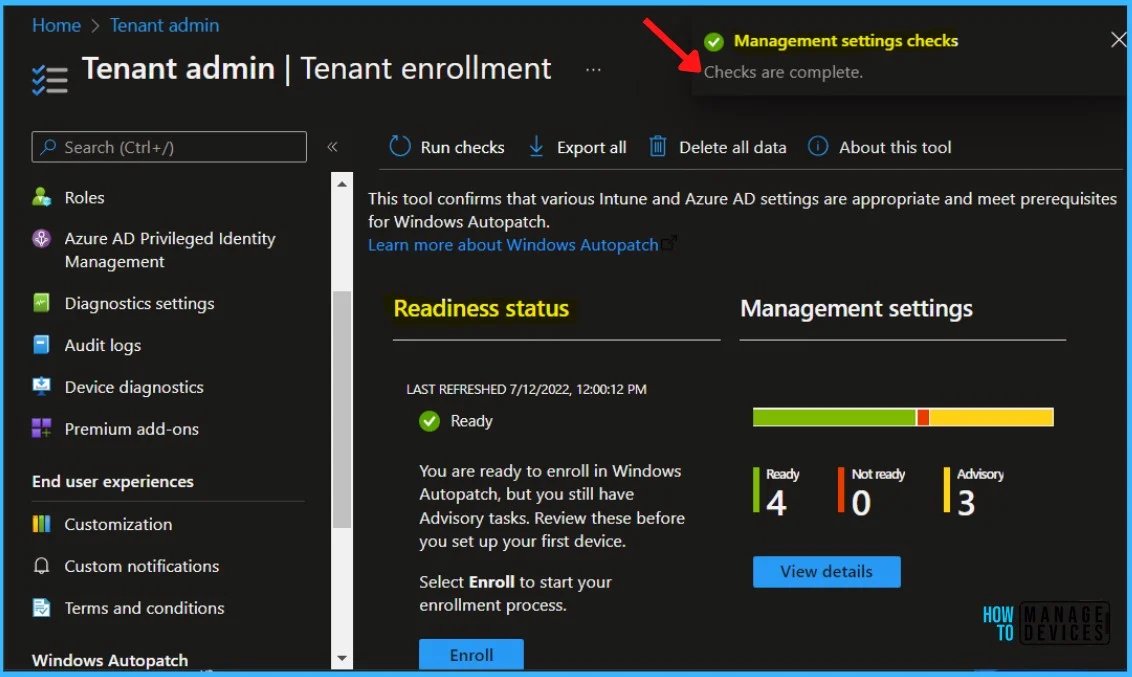Viewport: 1132px width, 677px height.
Task: Click the Advisory count 3
Action: [966, 503]
